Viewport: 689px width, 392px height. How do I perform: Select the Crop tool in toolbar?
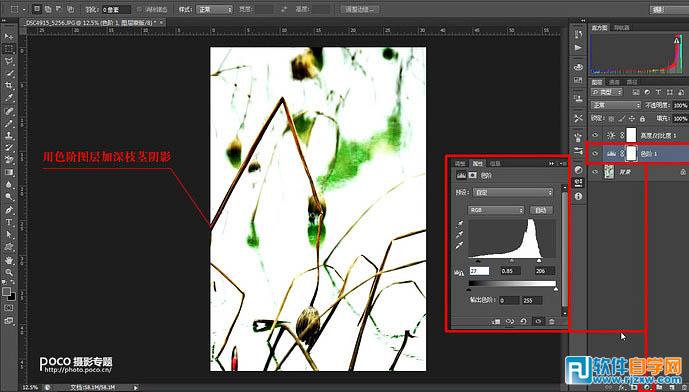[9, 86]
